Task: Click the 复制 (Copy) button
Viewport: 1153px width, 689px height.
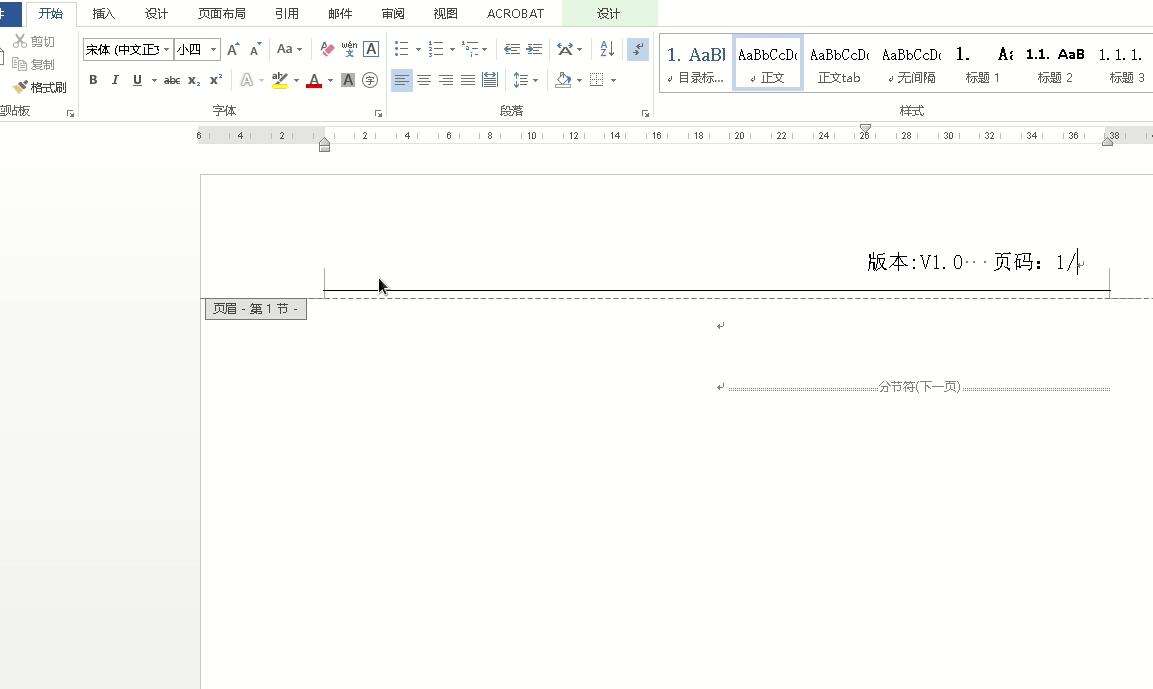Action: [x=34, y=64]
